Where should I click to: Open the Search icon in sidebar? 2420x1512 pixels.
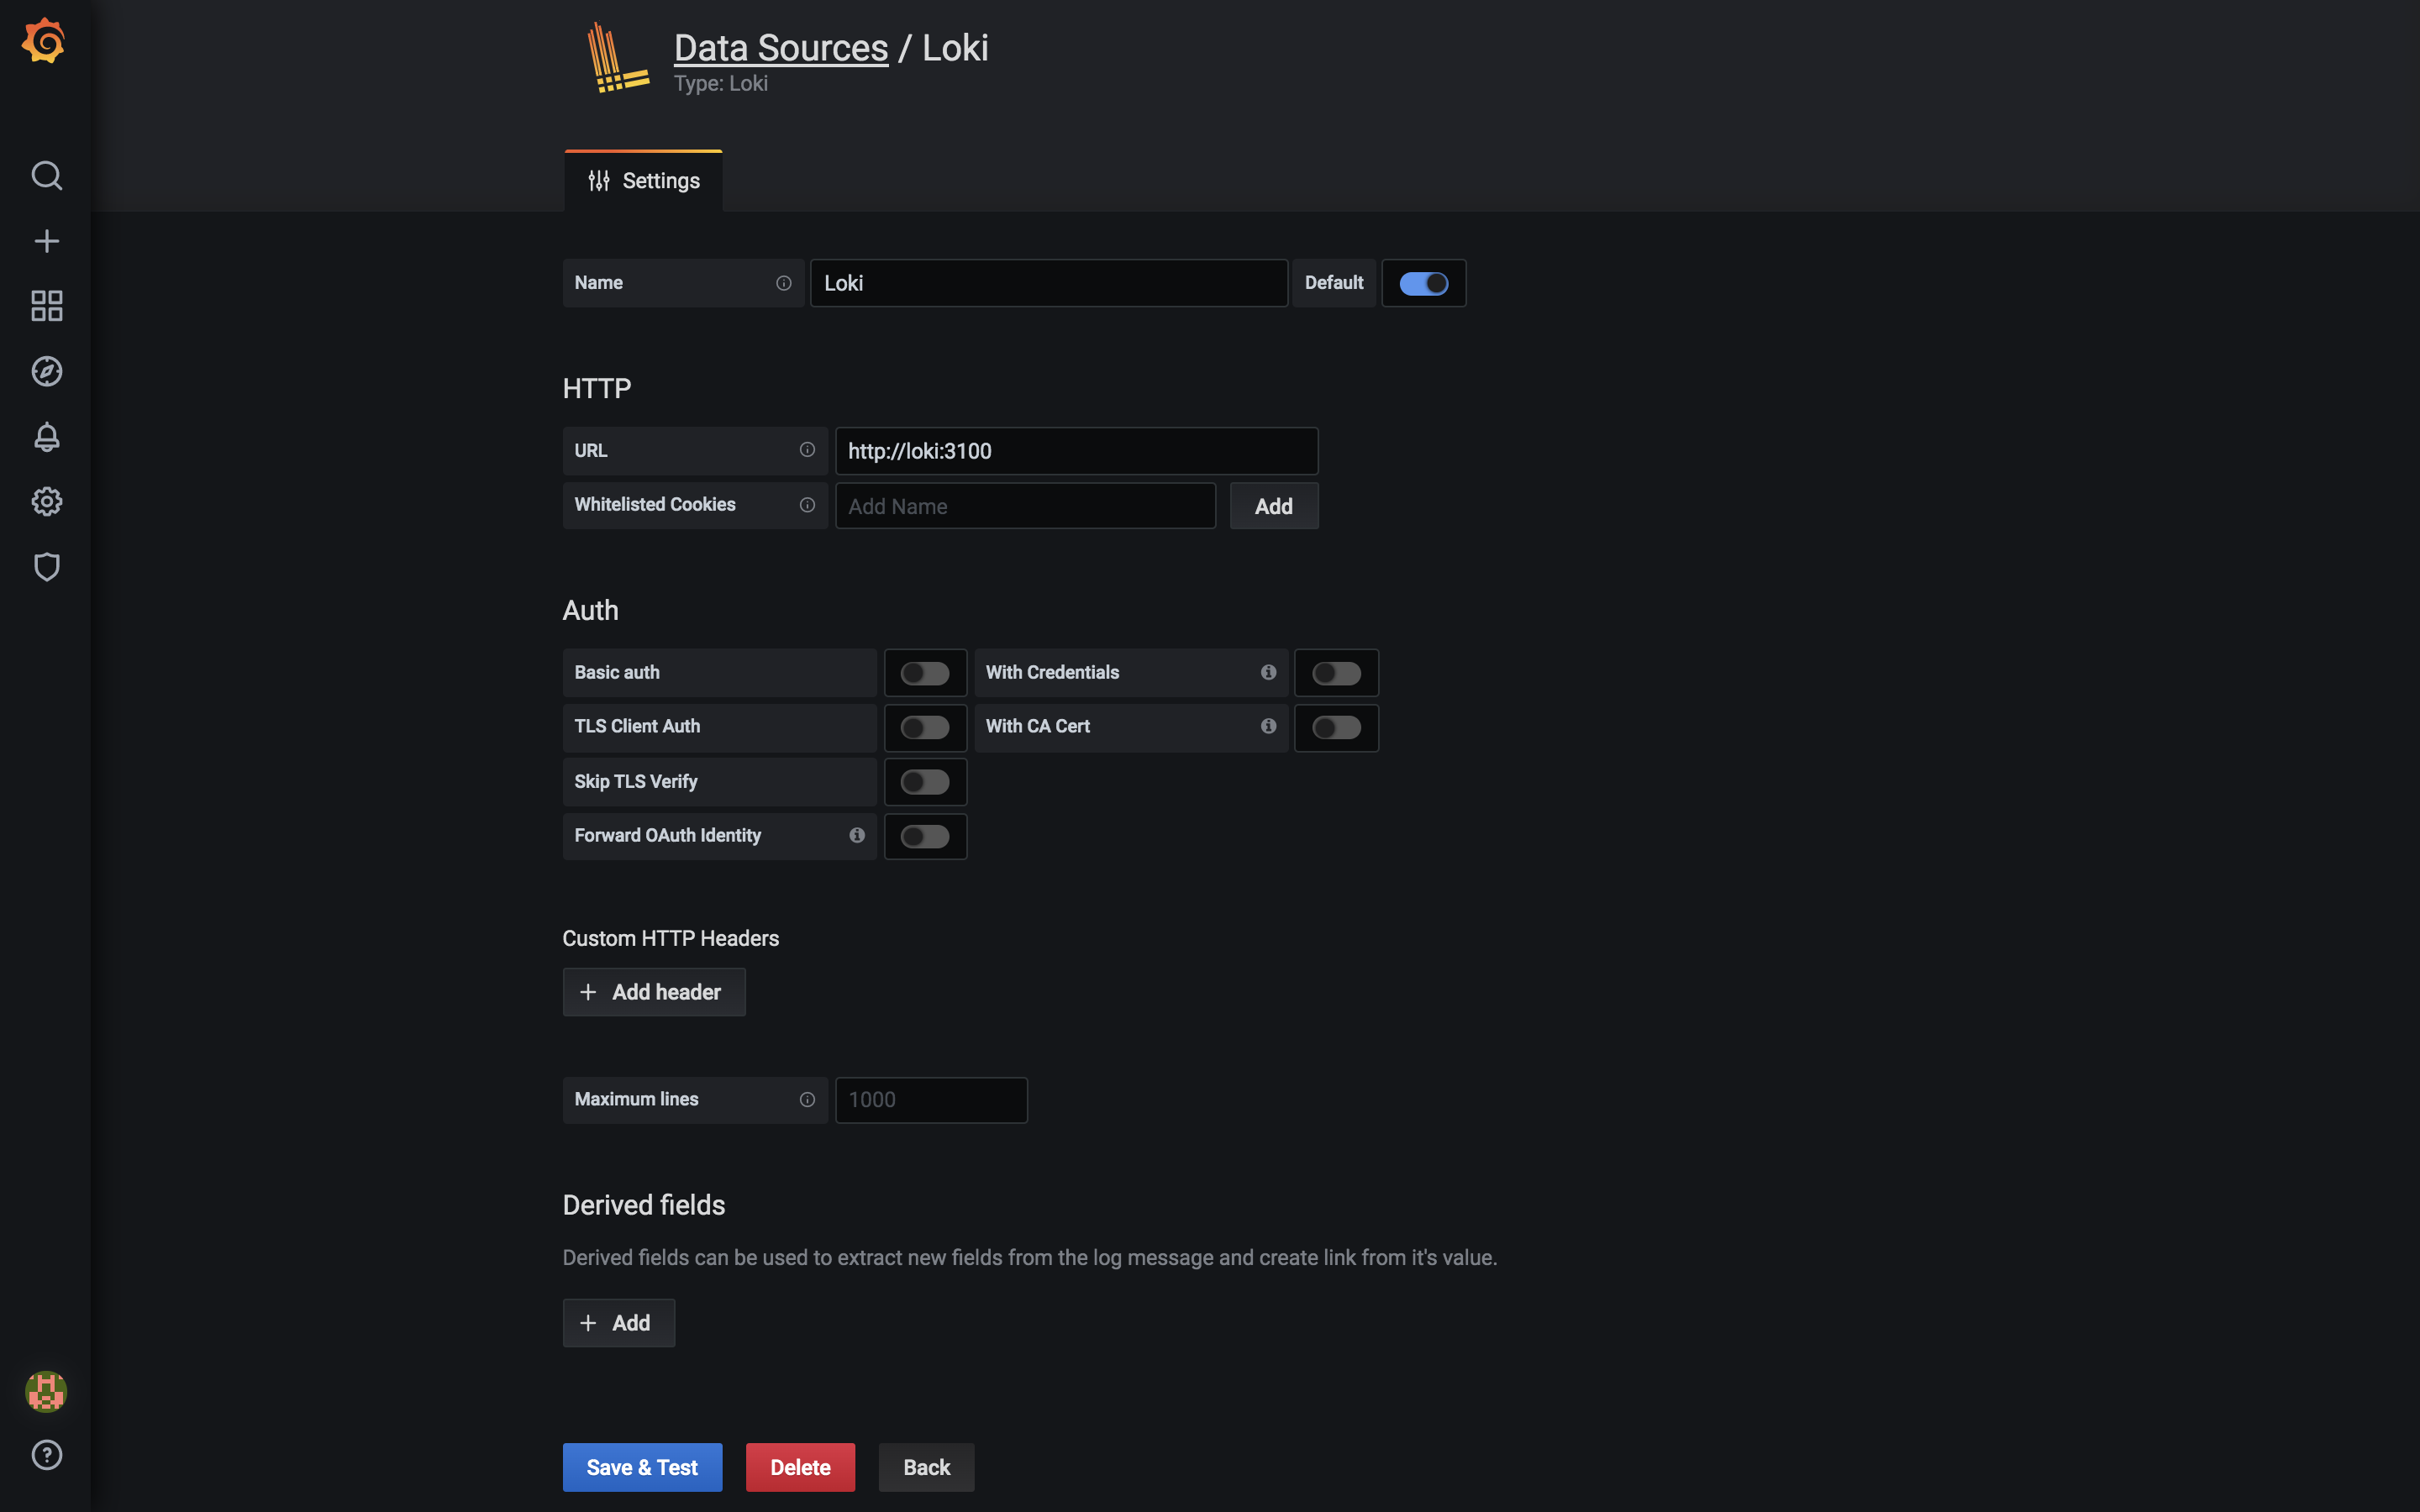[46, 176]
